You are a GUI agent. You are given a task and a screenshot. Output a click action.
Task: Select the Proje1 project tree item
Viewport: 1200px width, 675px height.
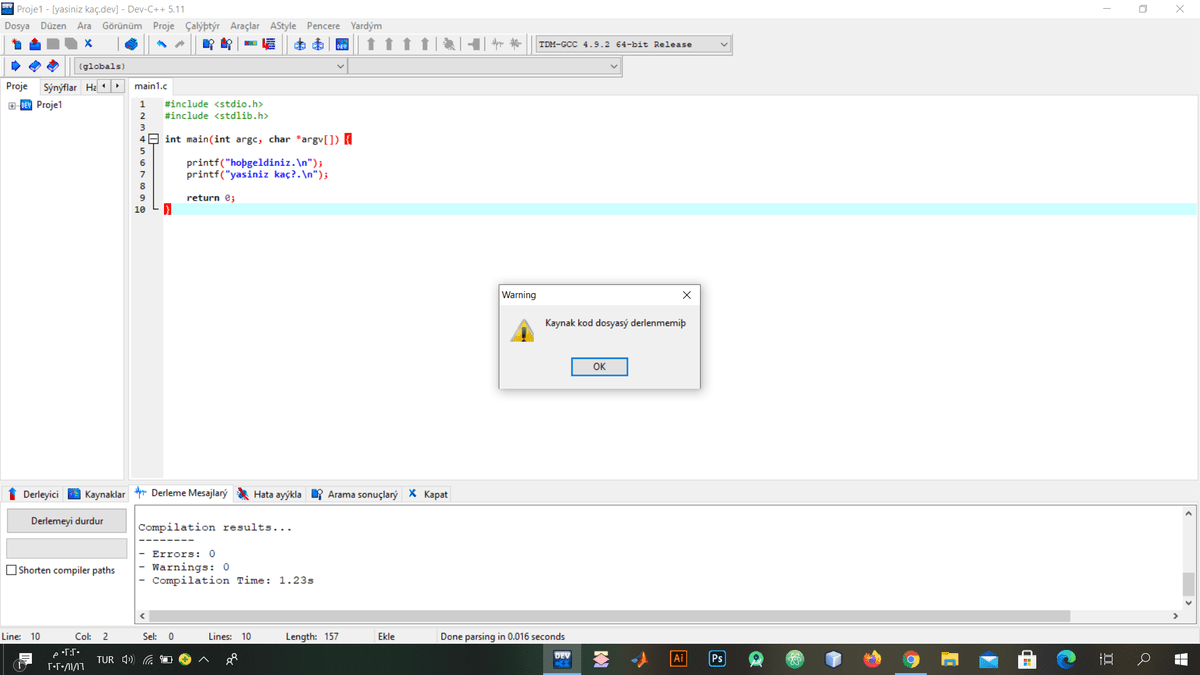pos(49,105)
